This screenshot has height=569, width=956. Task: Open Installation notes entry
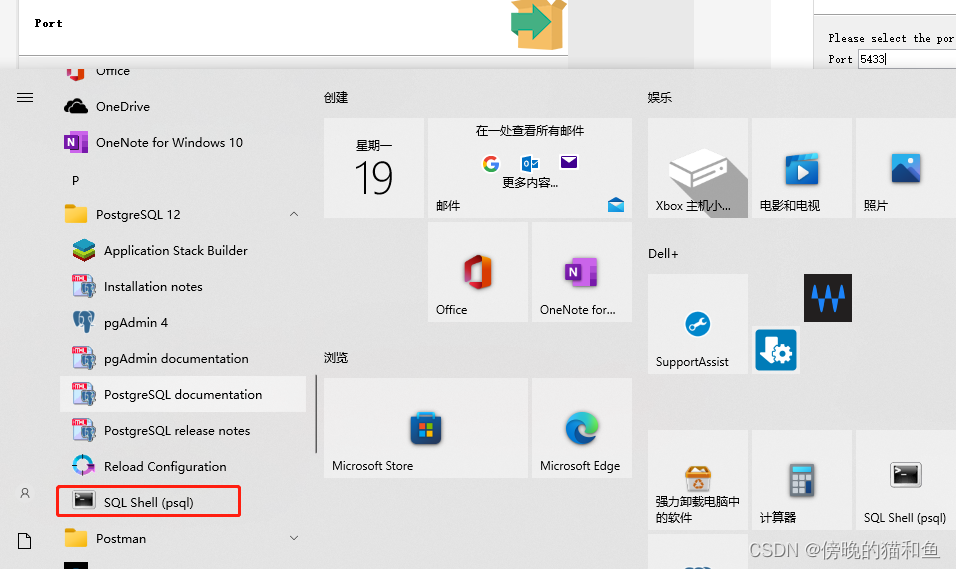(x=183, y=287)
